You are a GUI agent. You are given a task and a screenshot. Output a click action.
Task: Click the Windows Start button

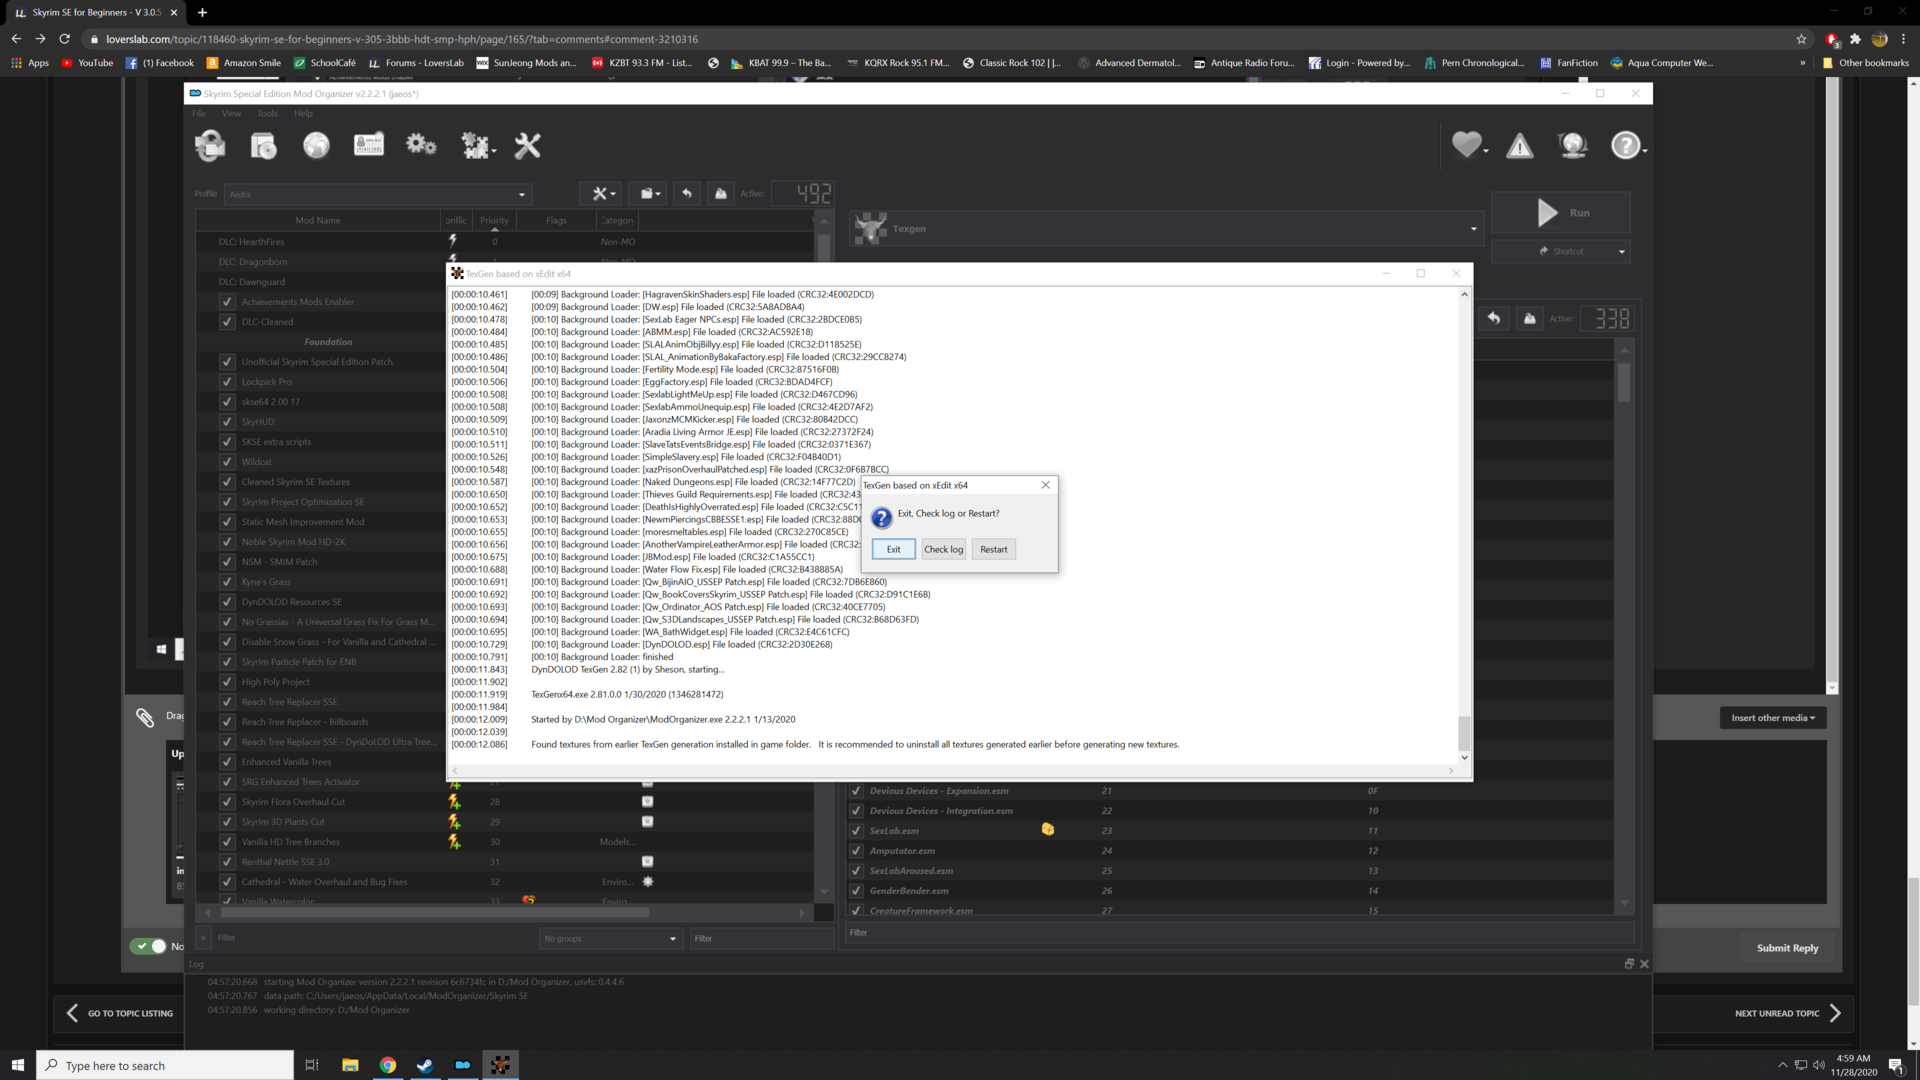pyautogui.click(x=17, y=1065)
